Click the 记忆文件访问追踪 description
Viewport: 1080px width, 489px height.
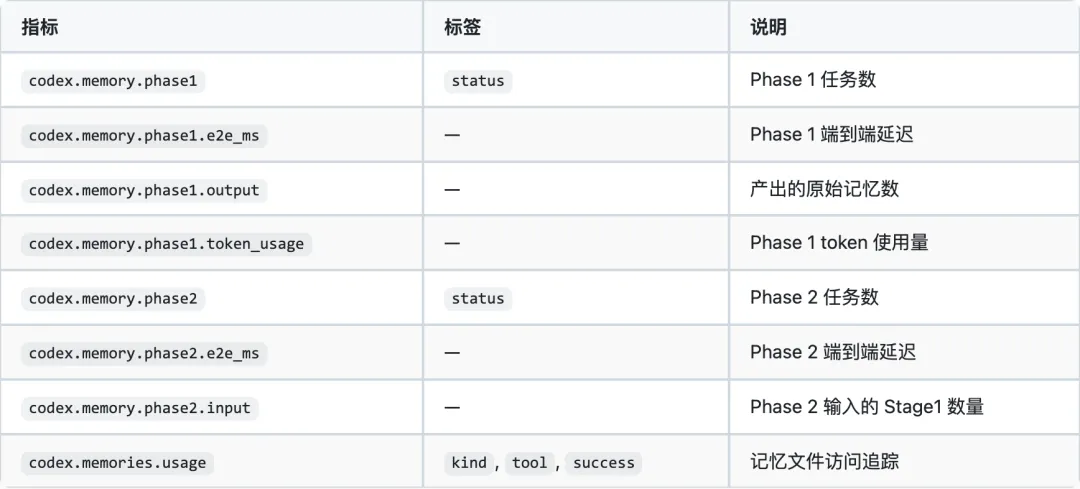click(824, 461)
